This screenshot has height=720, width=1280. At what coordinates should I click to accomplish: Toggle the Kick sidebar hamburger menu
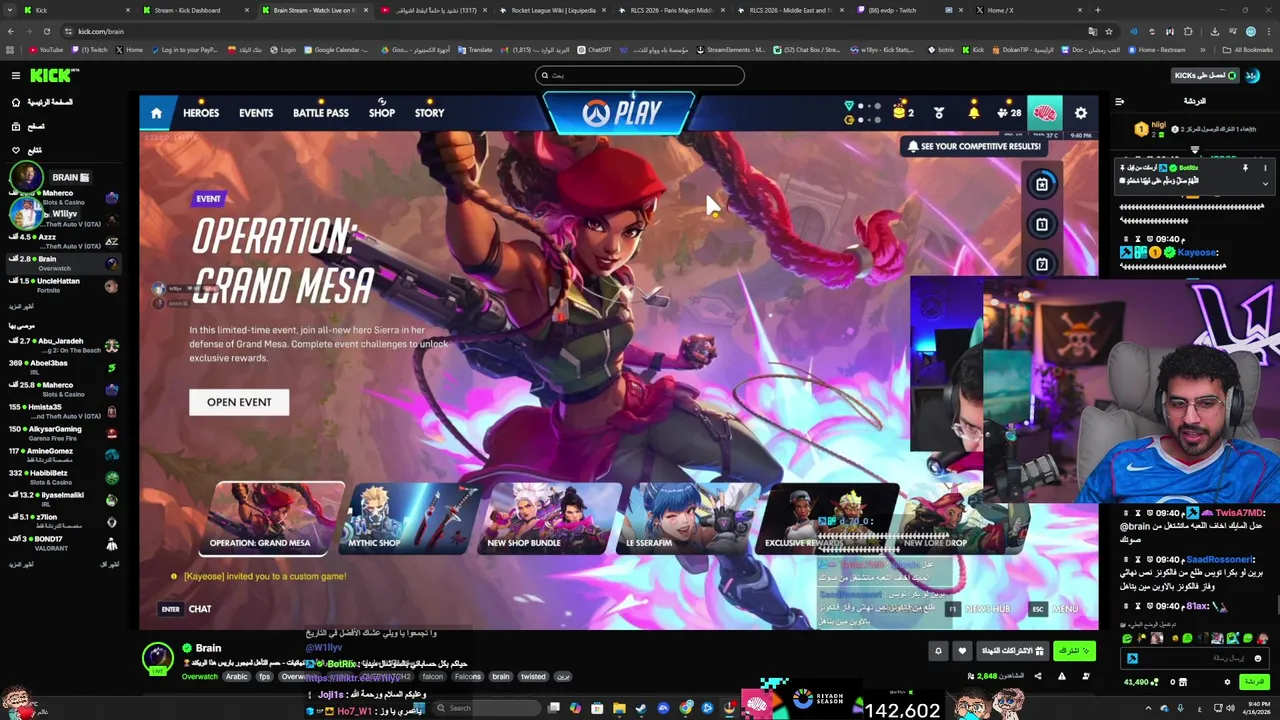tap(16, 75)
